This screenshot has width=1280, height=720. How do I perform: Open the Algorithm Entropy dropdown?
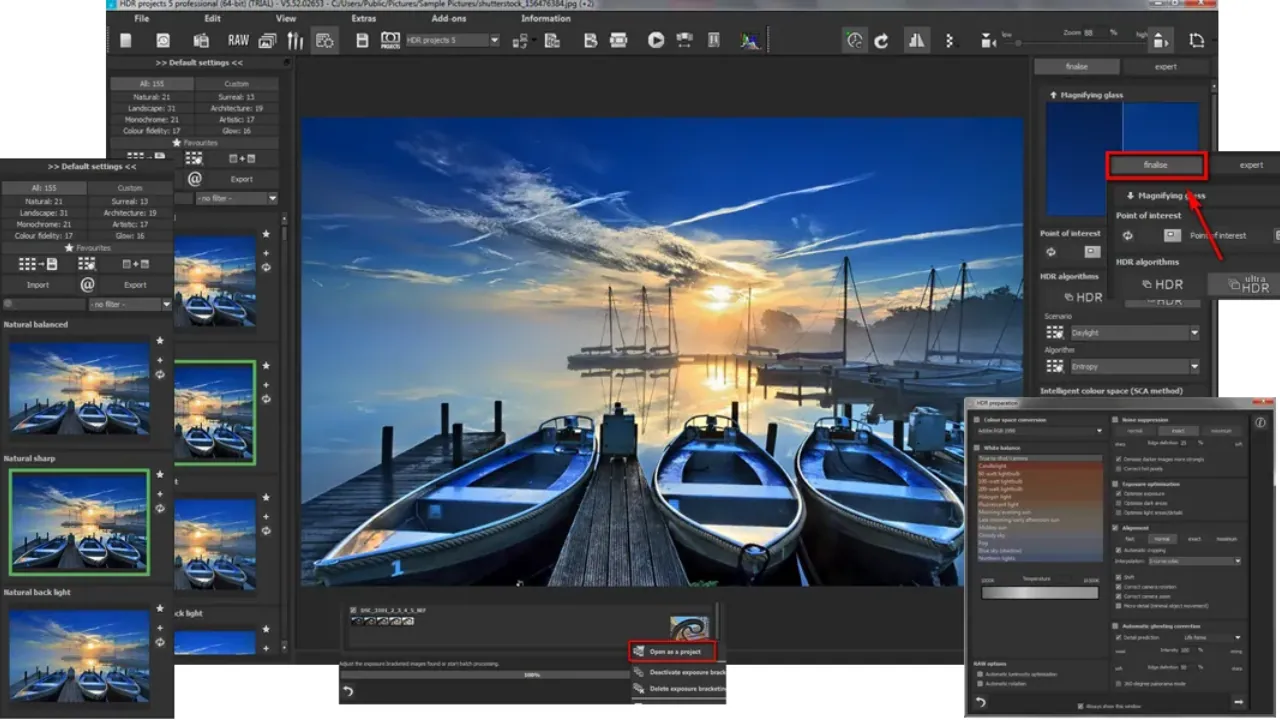pyautogui.click(x=1135, y=367)
